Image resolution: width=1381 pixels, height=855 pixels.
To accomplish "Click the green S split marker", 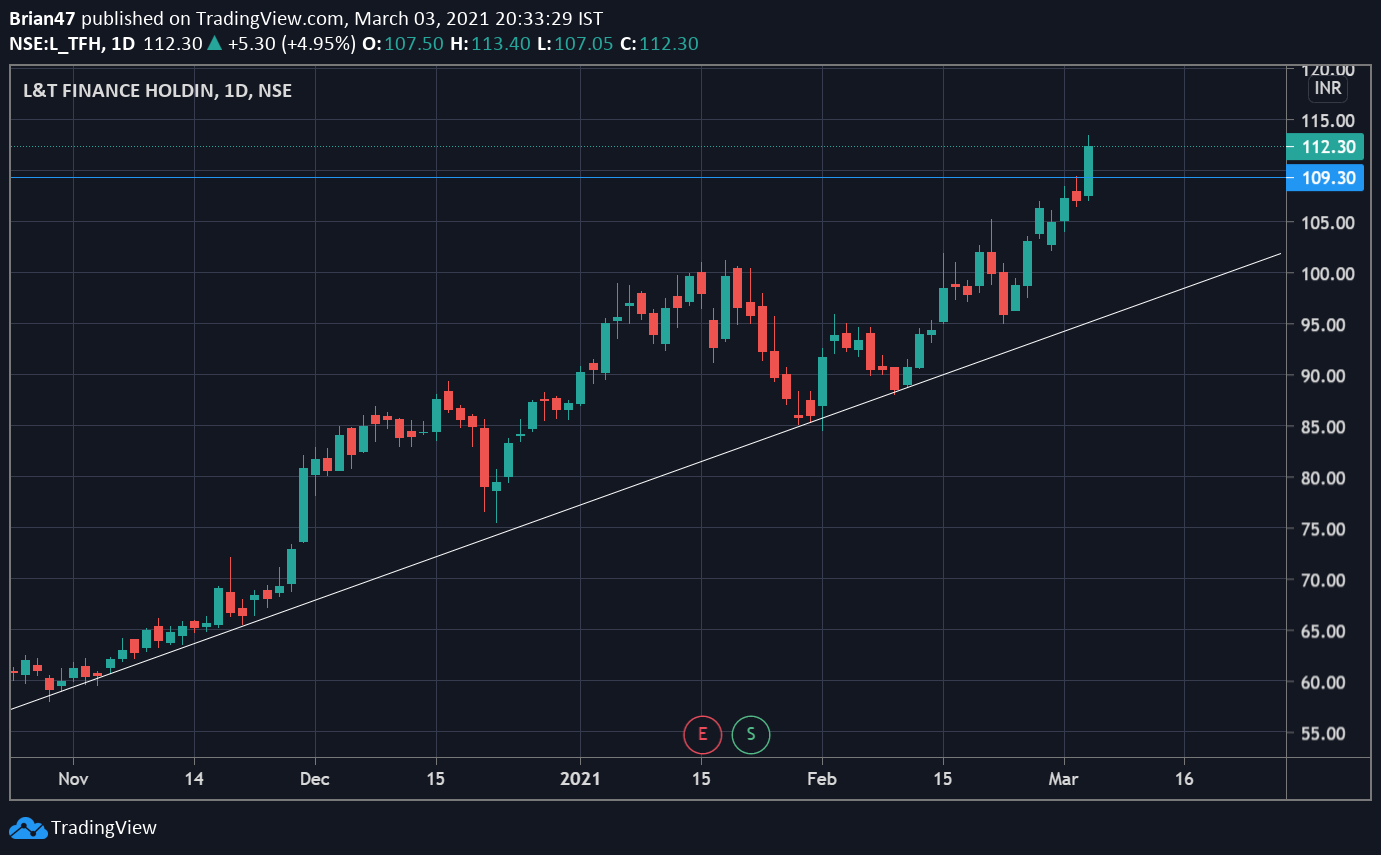I will [751, 734].
